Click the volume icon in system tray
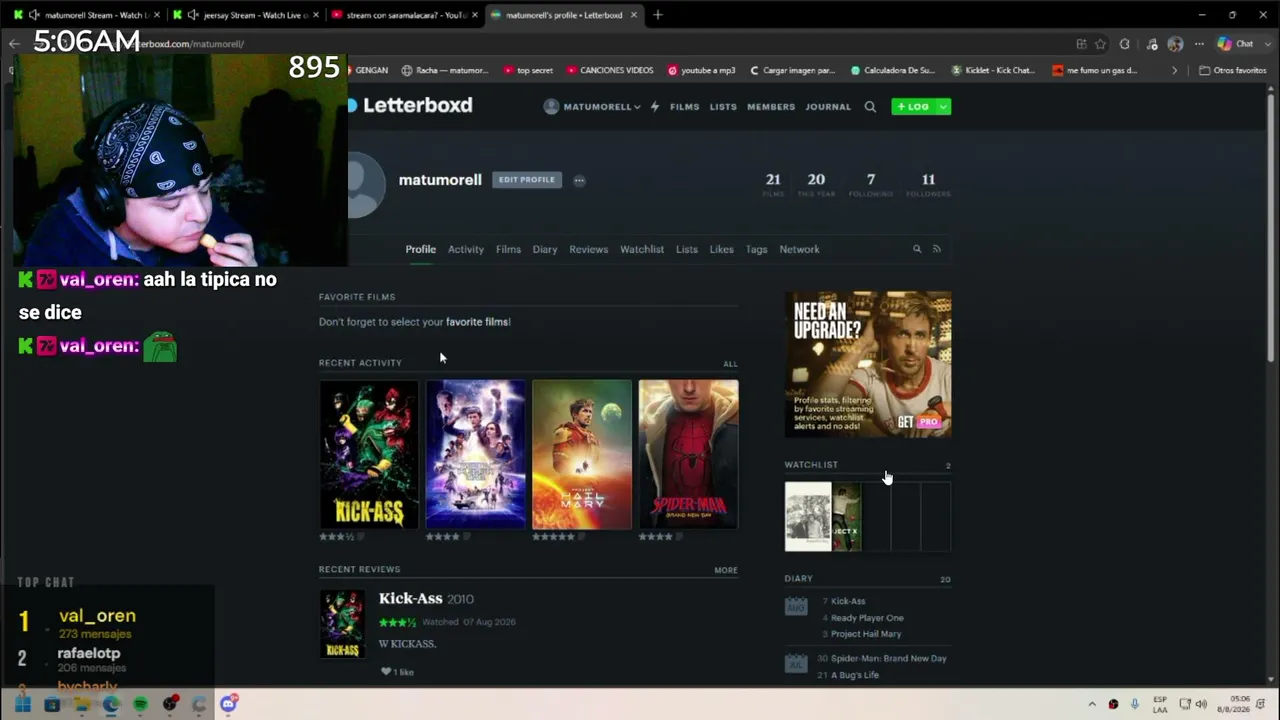Image resolution: width=1280 pixels, height=720 pixels. 1201,704
